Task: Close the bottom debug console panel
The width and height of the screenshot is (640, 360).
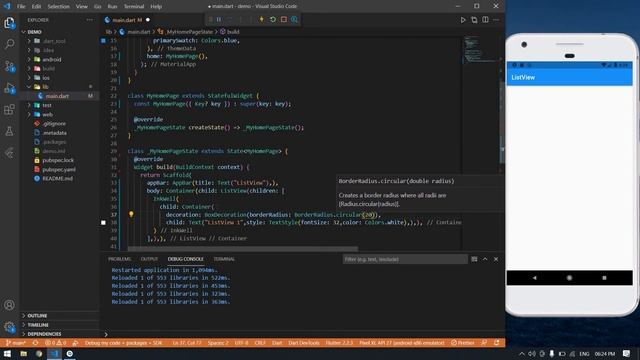Action: pos(496,259)
